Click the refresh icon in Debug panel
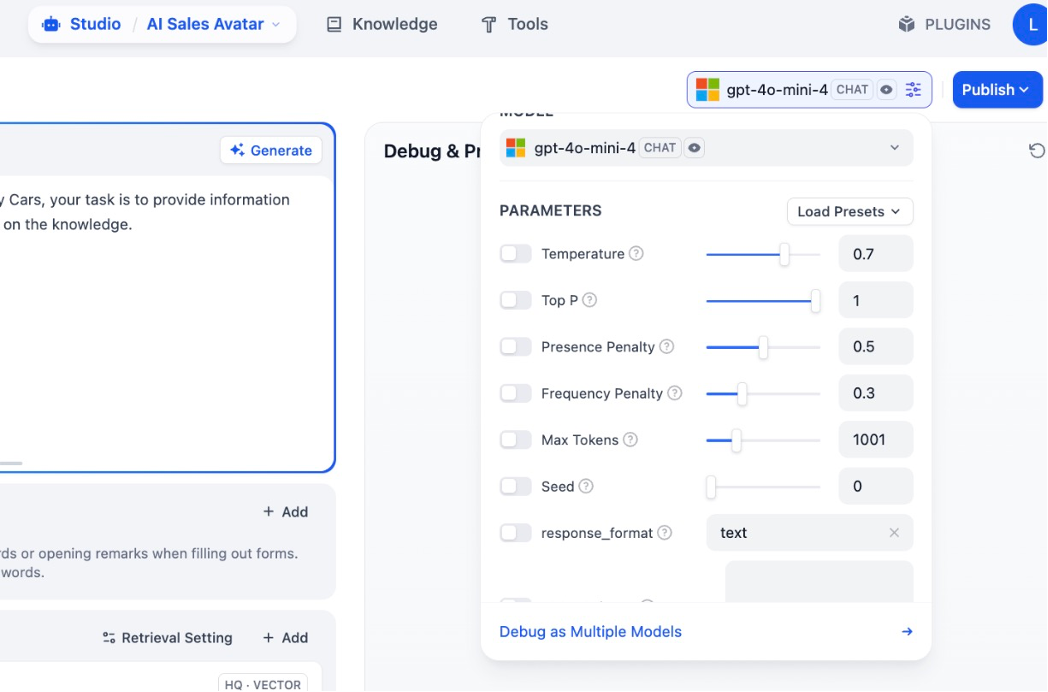This screenshot has width=1048, height=692. [x=1037, y=150]
